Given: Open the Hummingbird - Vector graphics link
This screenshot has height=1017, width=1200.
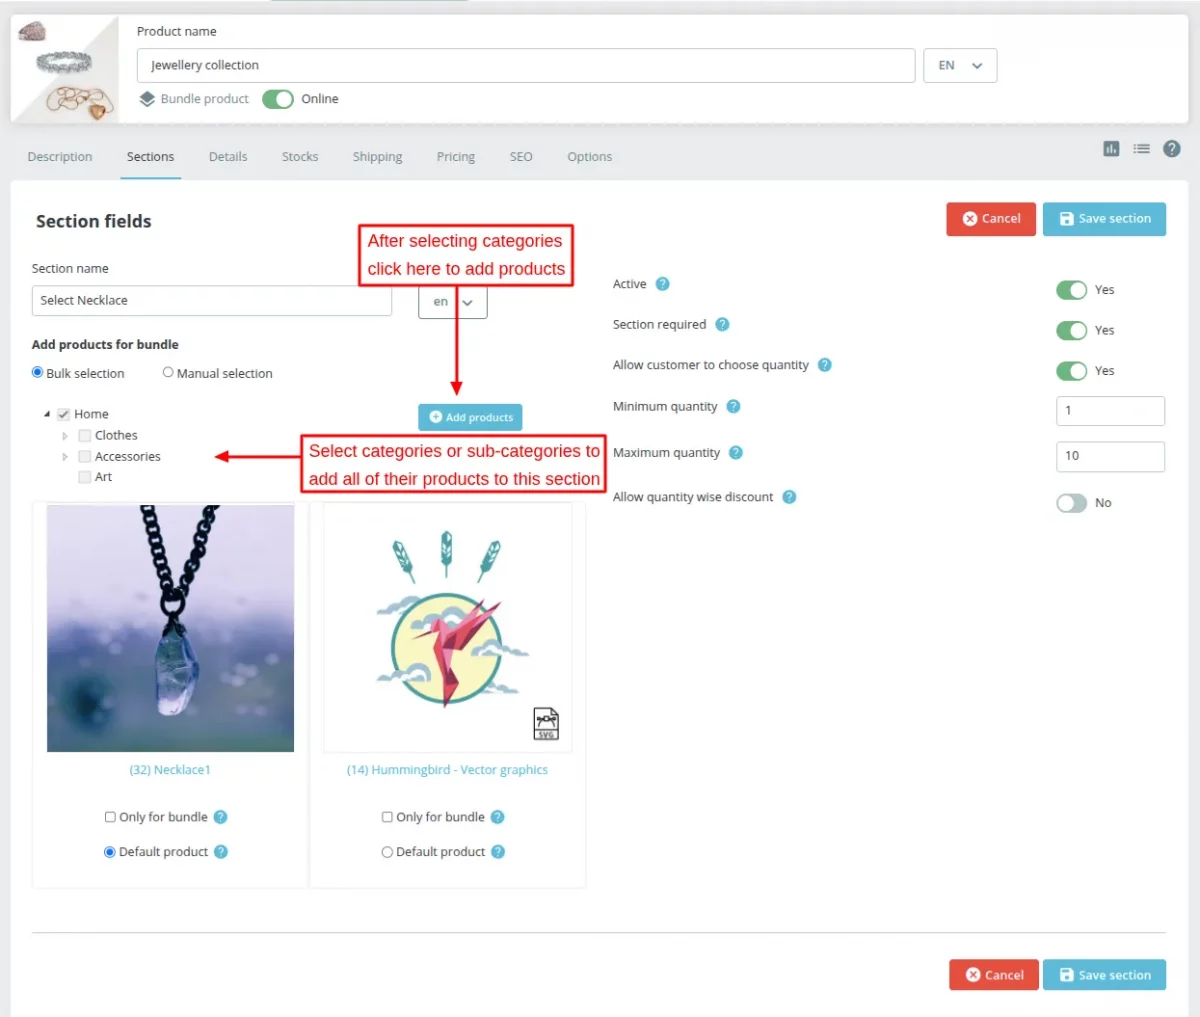Looking at the screenshot, I should pos(447,770).
